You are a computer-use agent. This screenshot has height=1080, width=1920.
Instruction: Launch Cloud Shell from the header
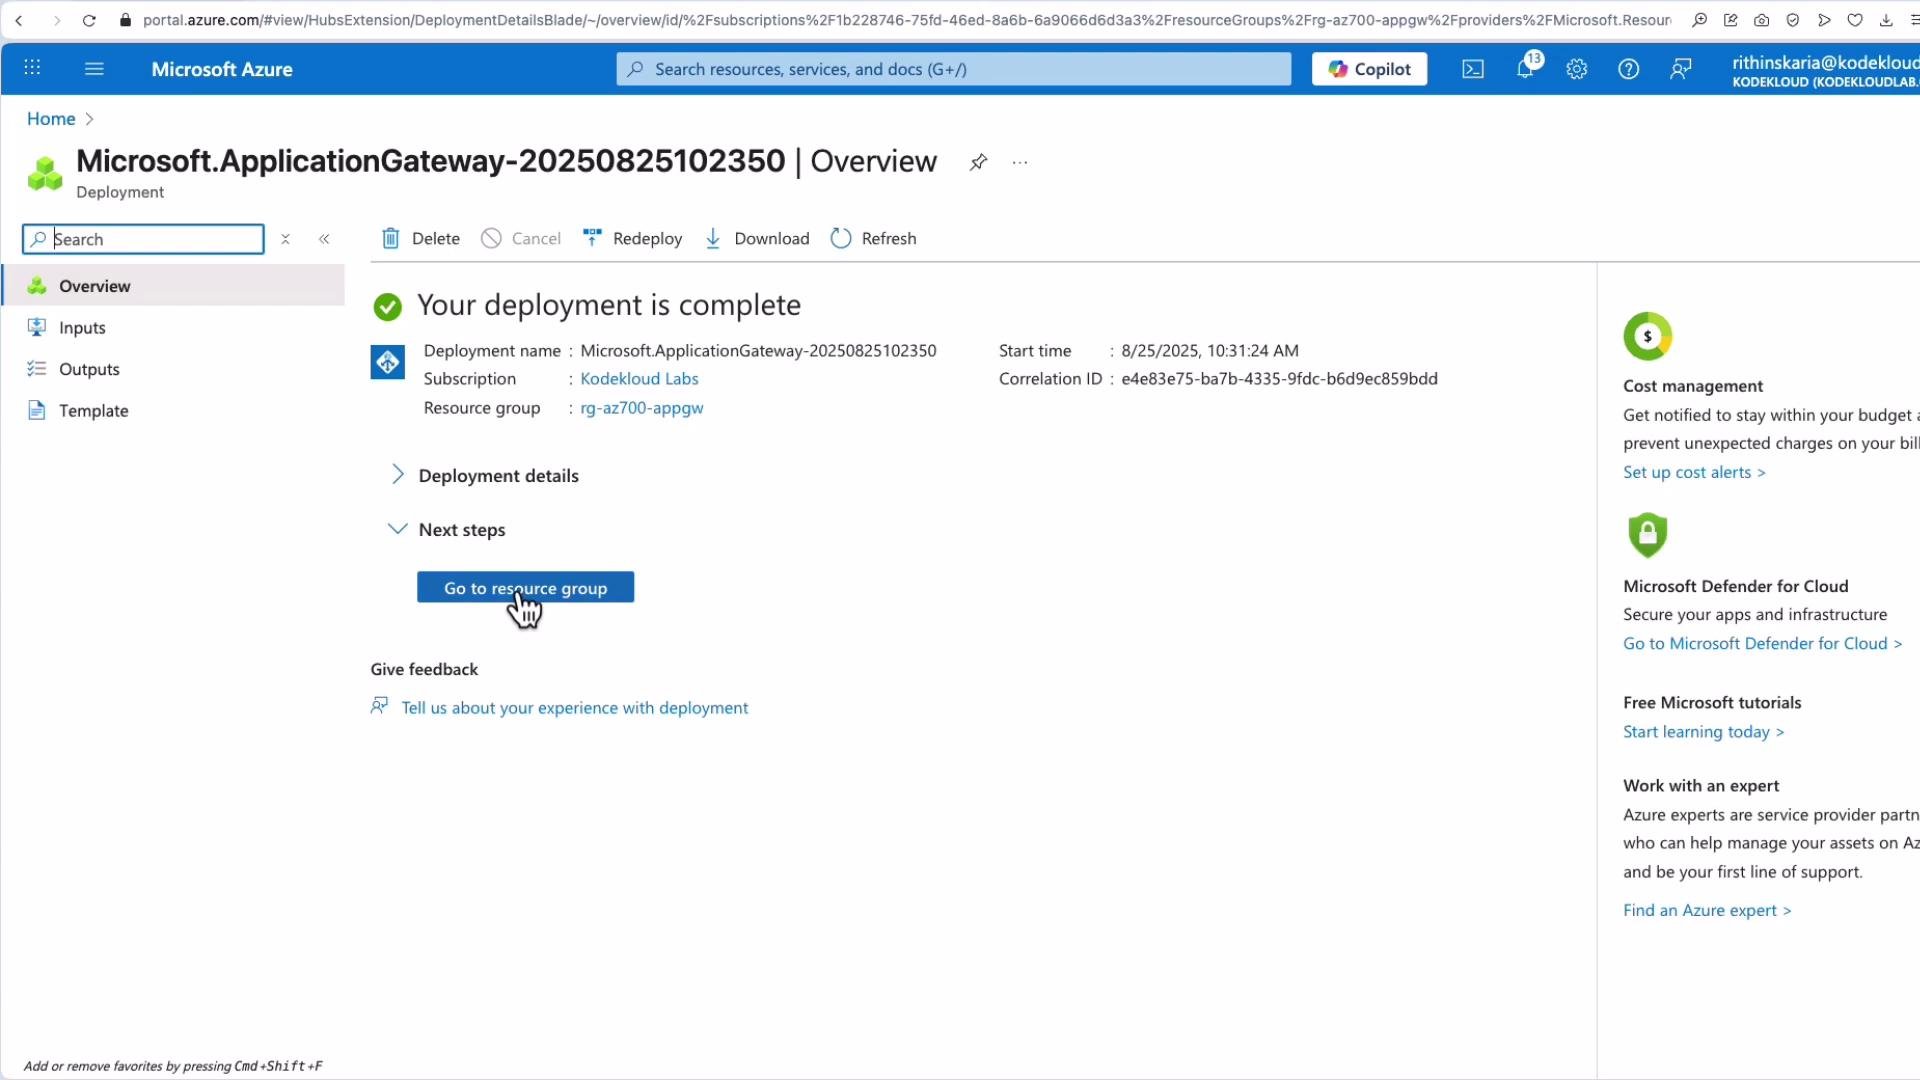pos(1473,68)
